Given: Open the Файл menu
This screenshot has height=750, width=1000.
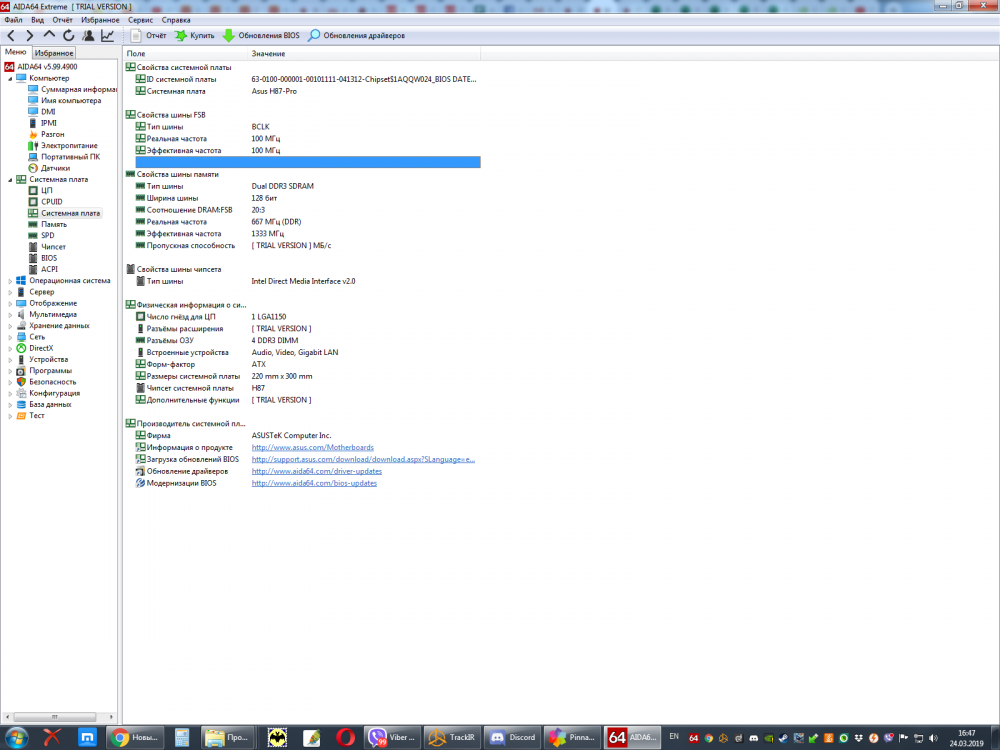Looking at the screenshot, I should pos(13,20).
